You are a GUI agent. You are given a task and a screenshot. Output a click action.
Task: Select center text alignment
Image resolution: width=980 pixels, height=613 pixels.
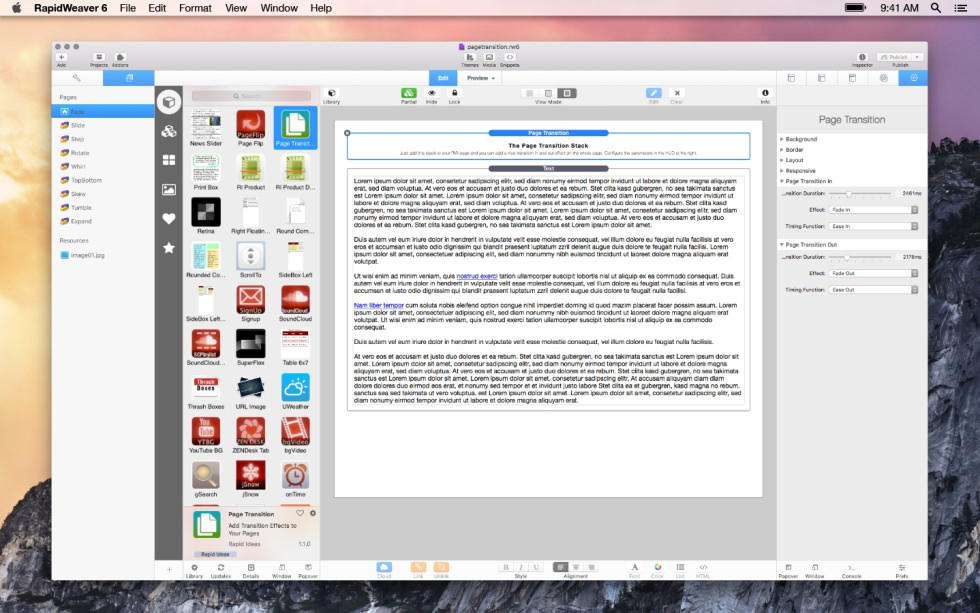(x=576, y=567)
